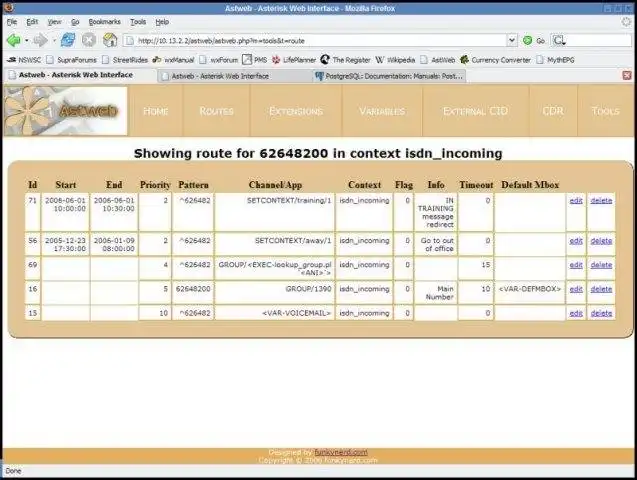Edit route with Id 71

tap(576, 201)
